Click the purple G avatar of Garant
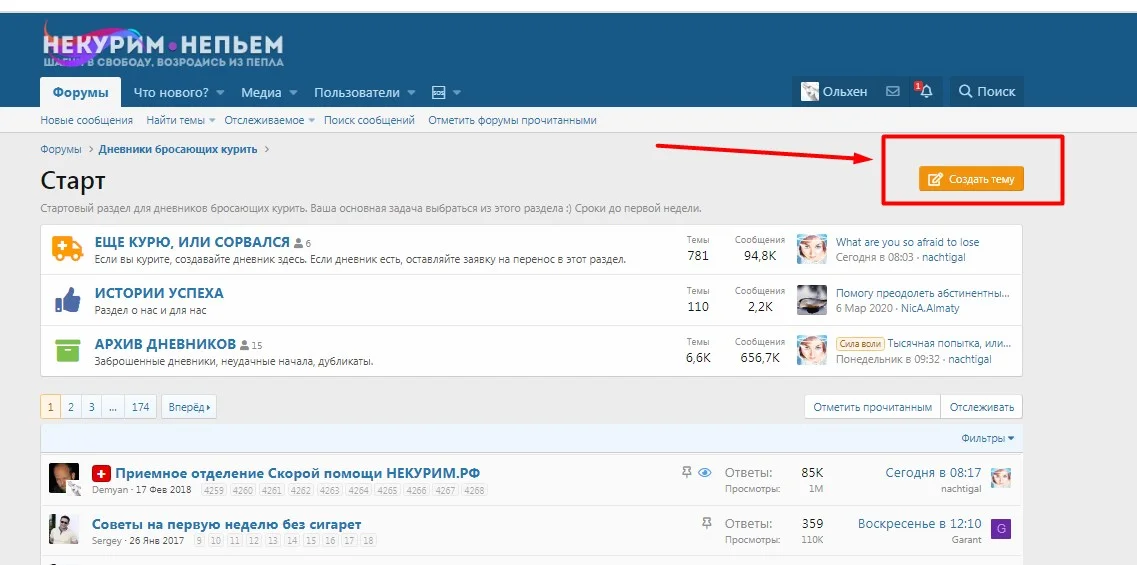Image resolution: width=1137 pixels, height=565 pixels. [1001, 529]
